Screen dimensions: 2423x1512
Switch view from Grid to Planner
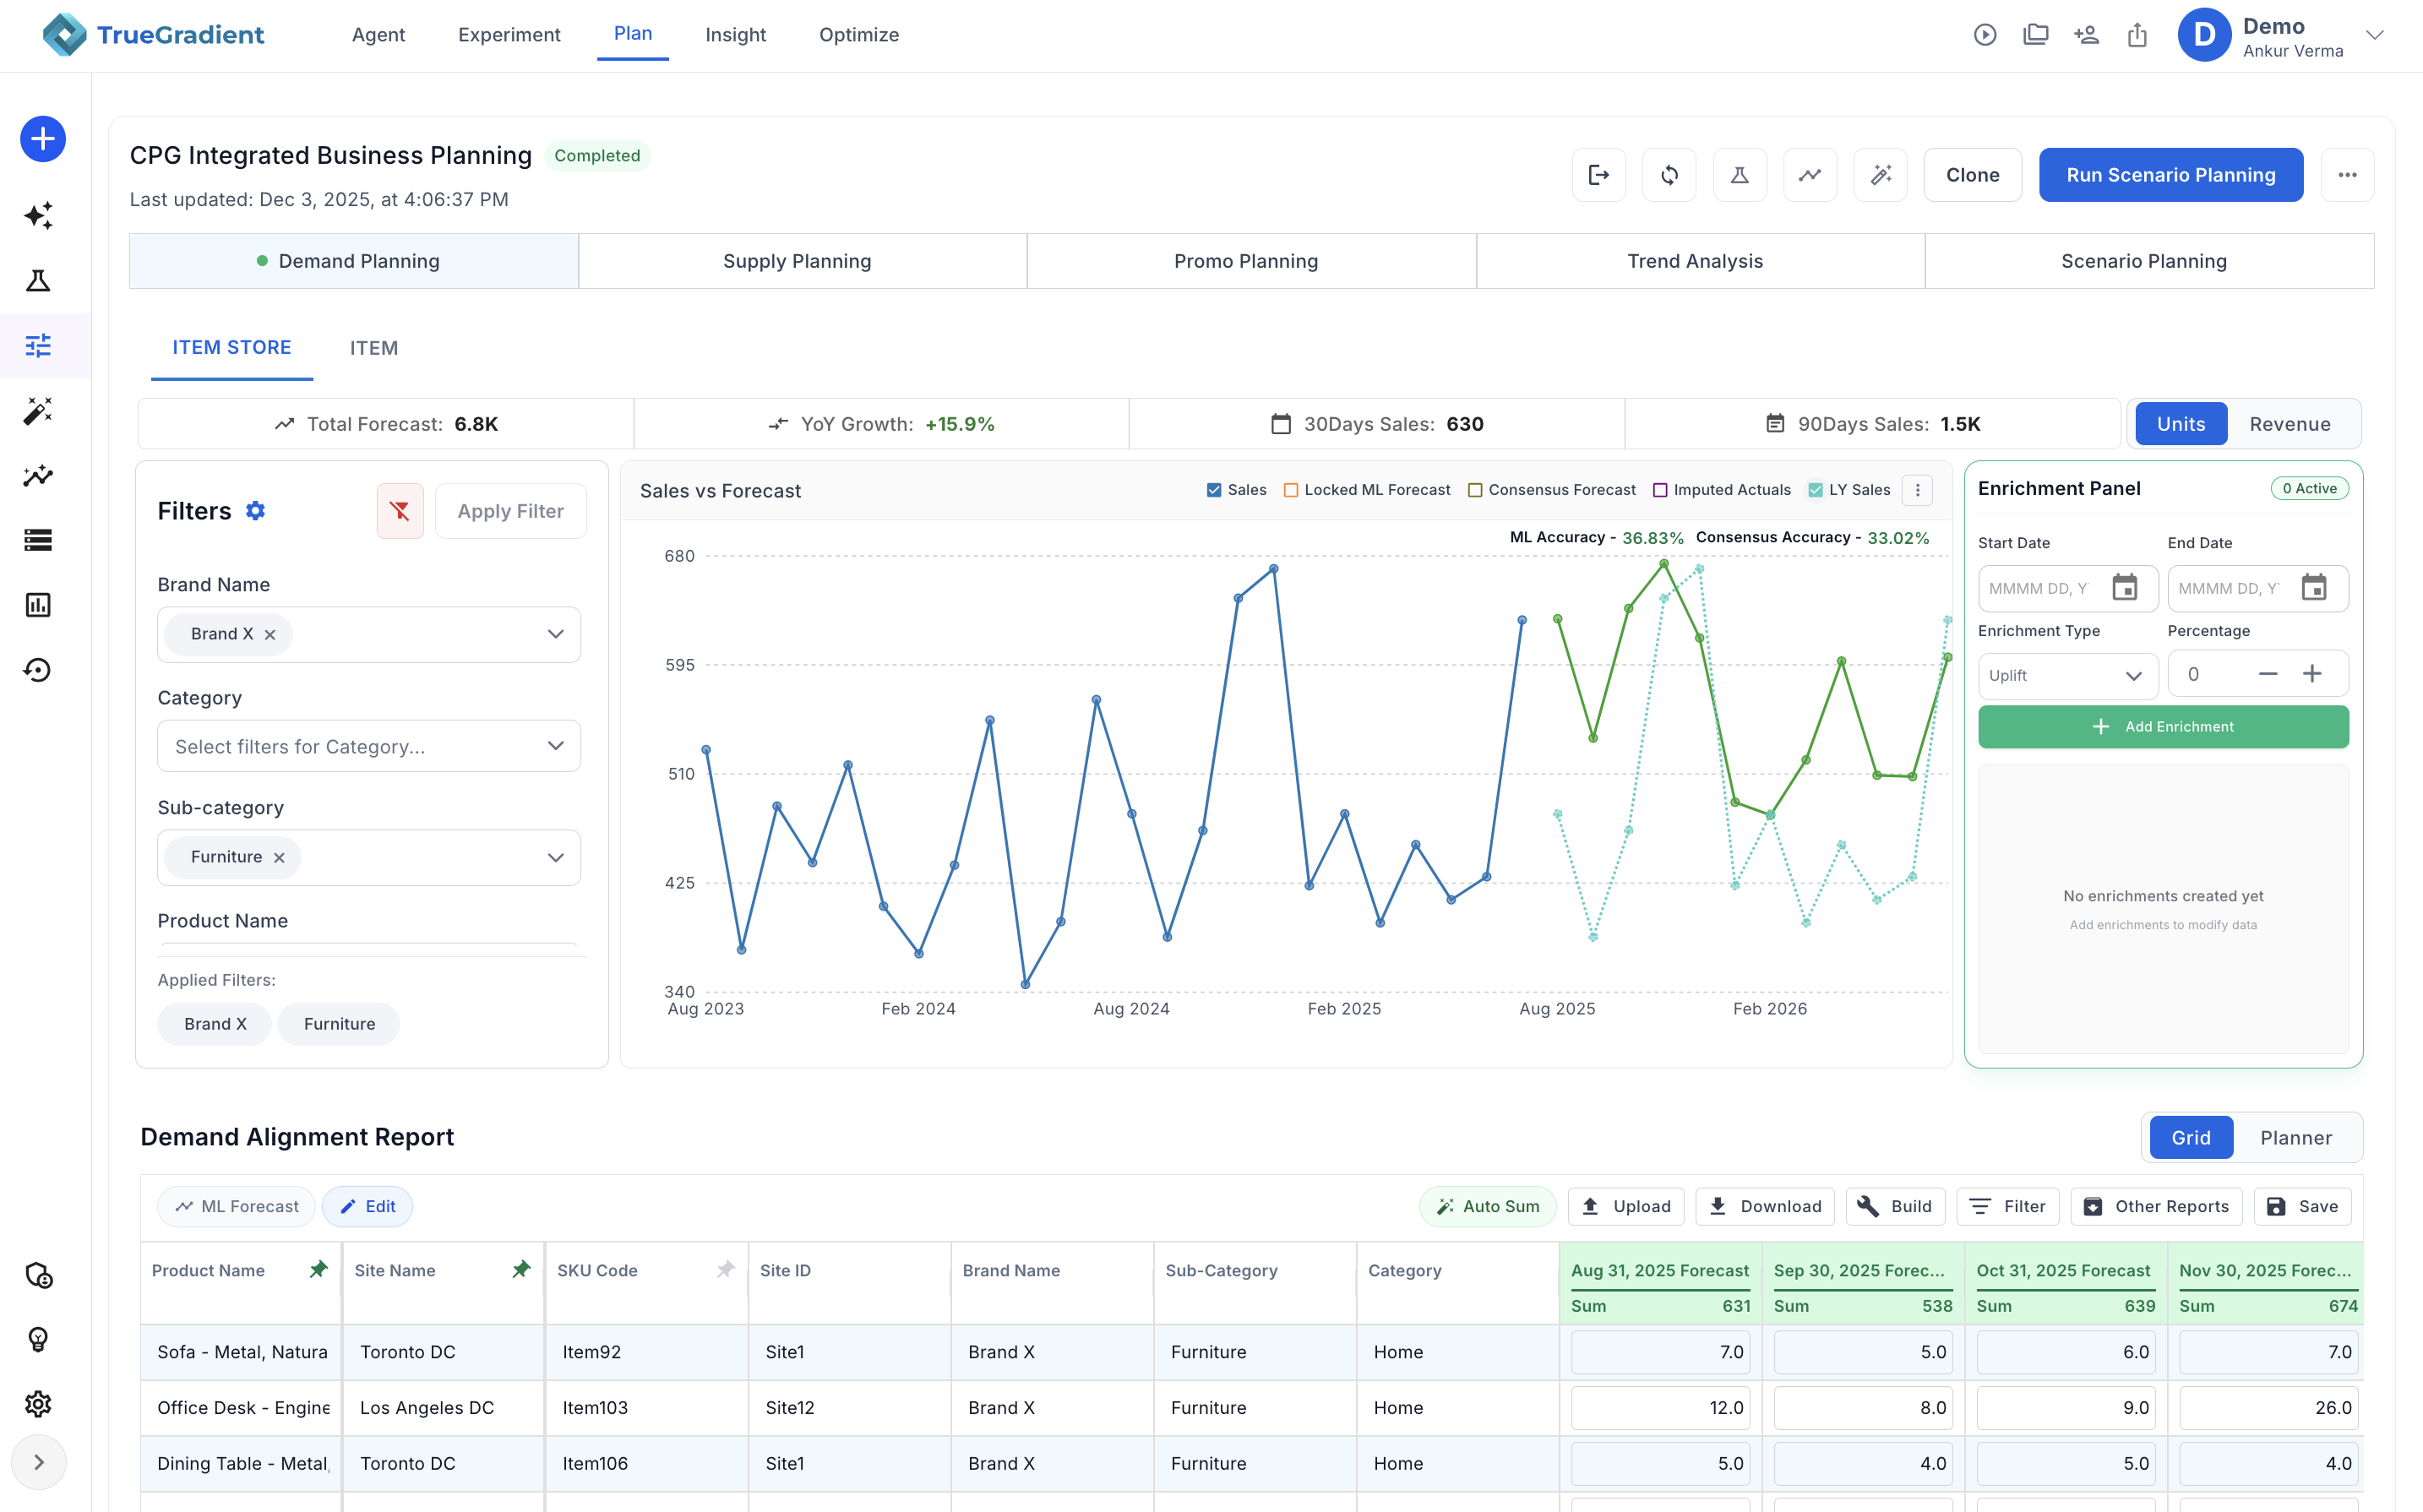click(2296, 1137)
